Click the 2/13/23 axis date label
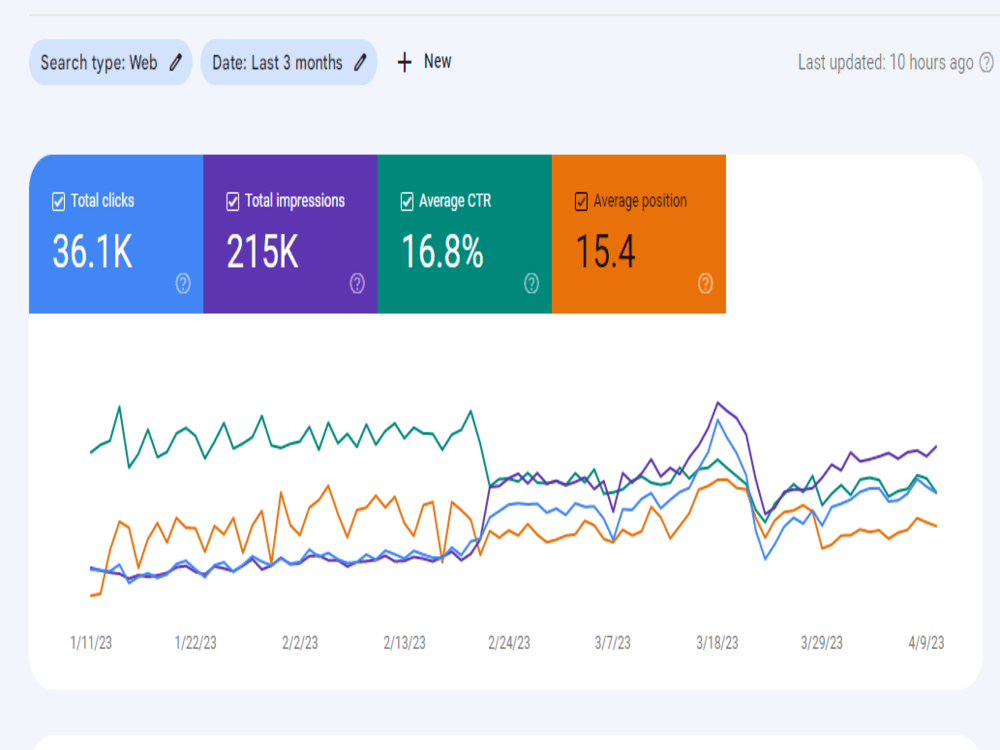1000x750 pixels. [404, 643]
